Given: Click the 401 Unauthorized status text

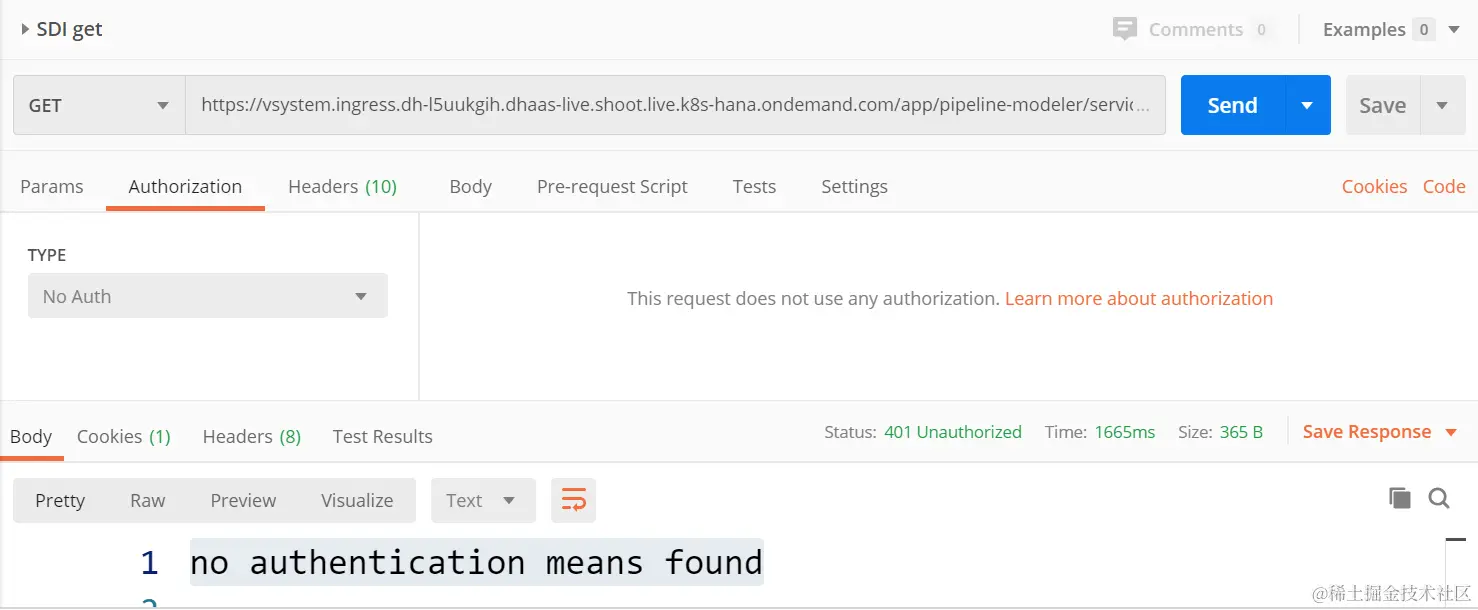Looking at the screenshot, I should [x=953, y=432].
